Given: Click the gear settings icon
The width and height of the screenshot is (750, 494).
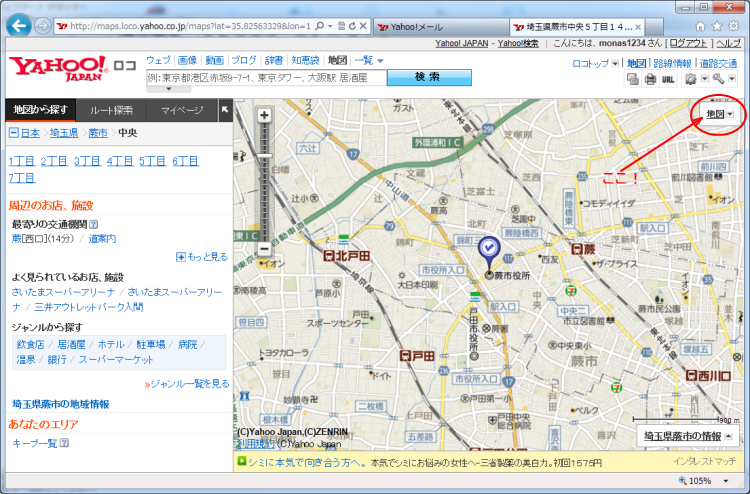Looking at the screenshot, I should pos(692,80).
